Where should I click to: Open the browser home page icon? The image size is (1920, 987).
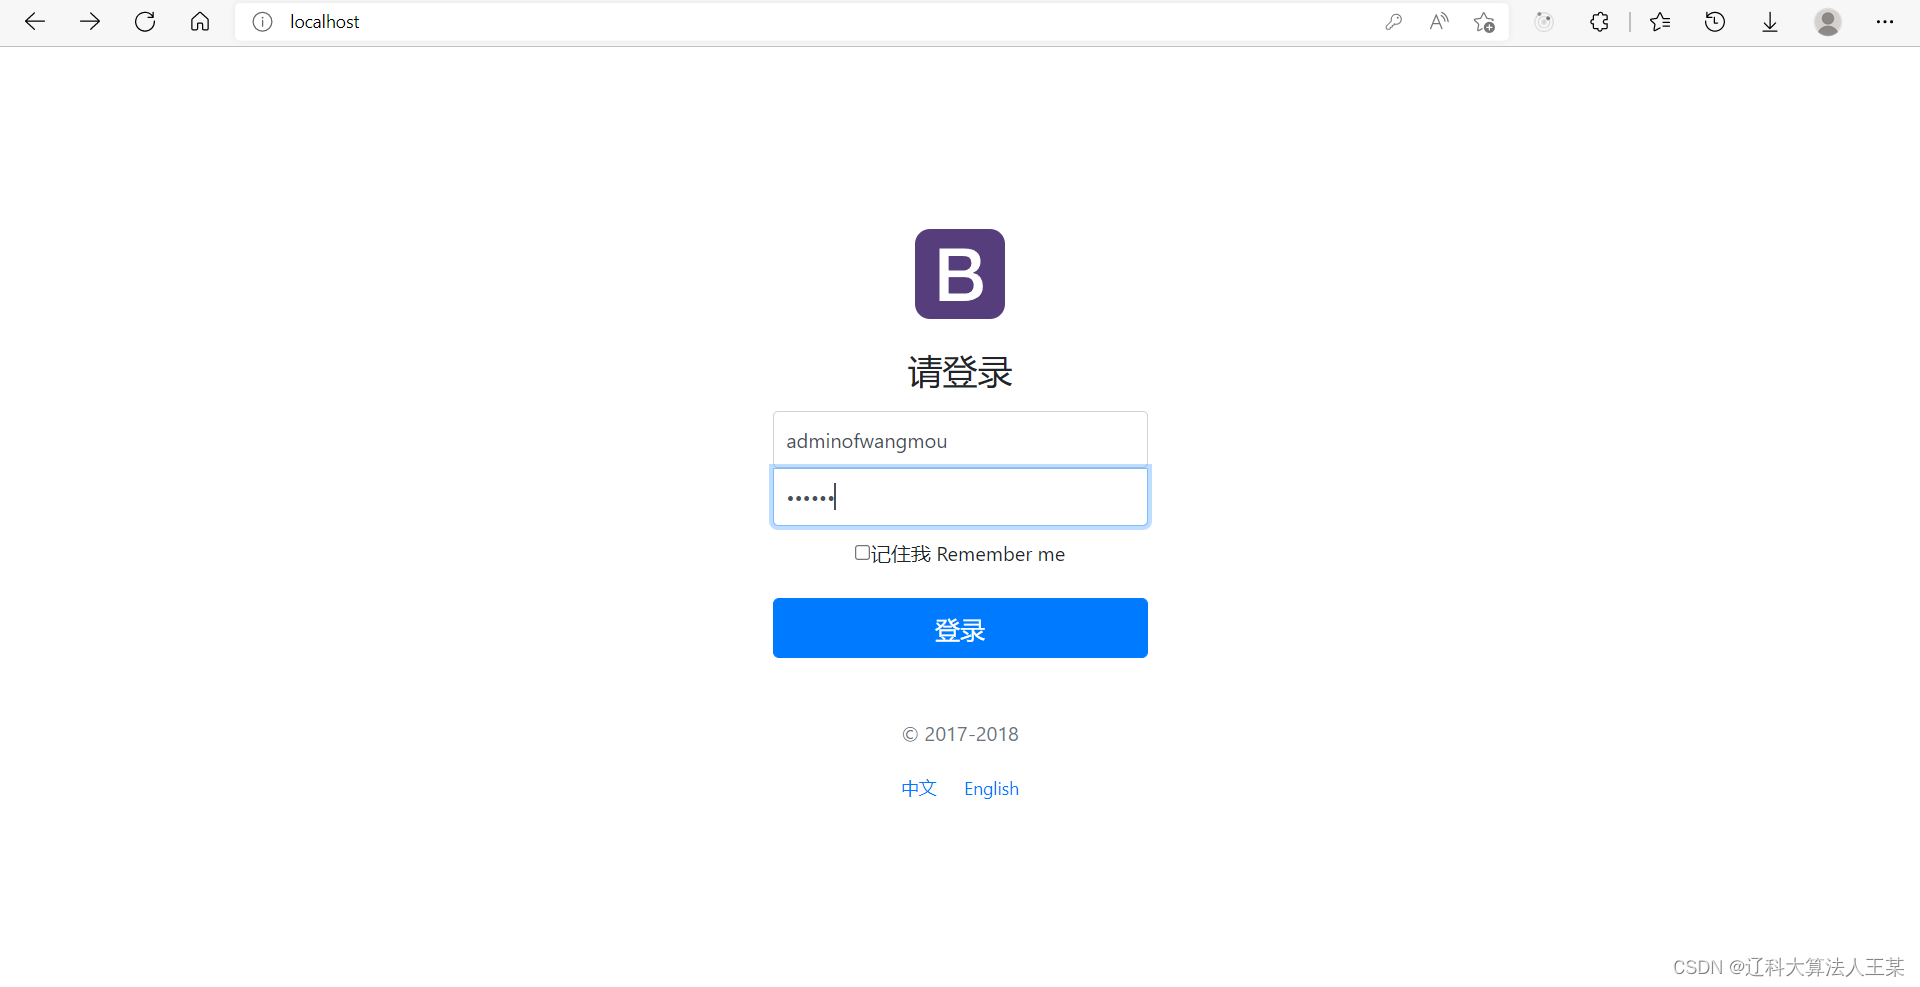[200, 22]
